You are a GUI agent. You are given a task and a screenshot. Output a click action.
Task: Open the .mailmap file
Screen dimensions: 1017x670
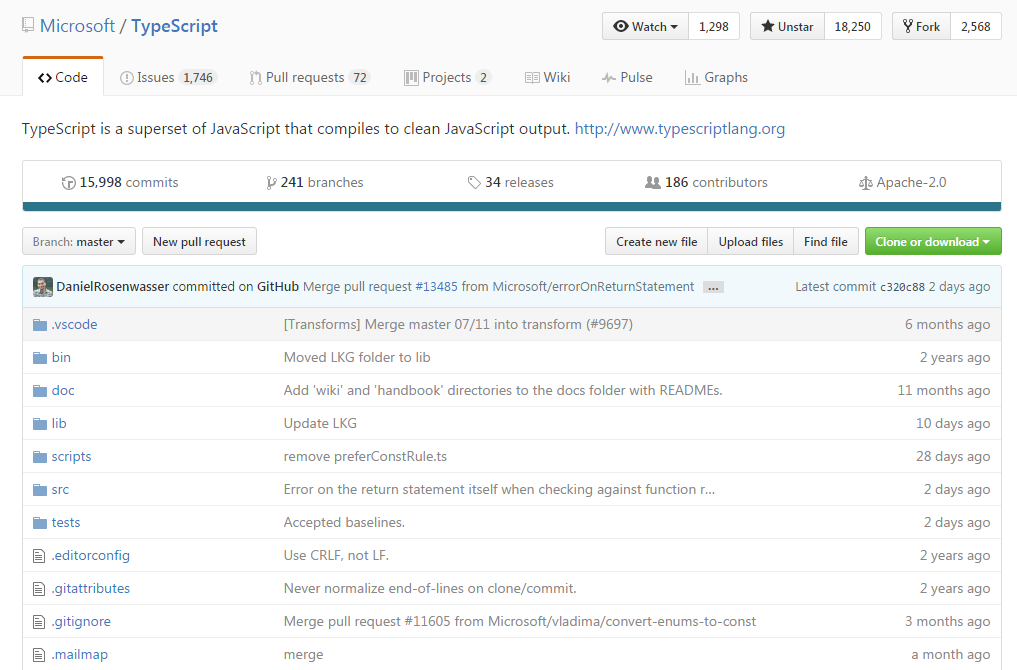pyautogui.click(x=80, y=654)
